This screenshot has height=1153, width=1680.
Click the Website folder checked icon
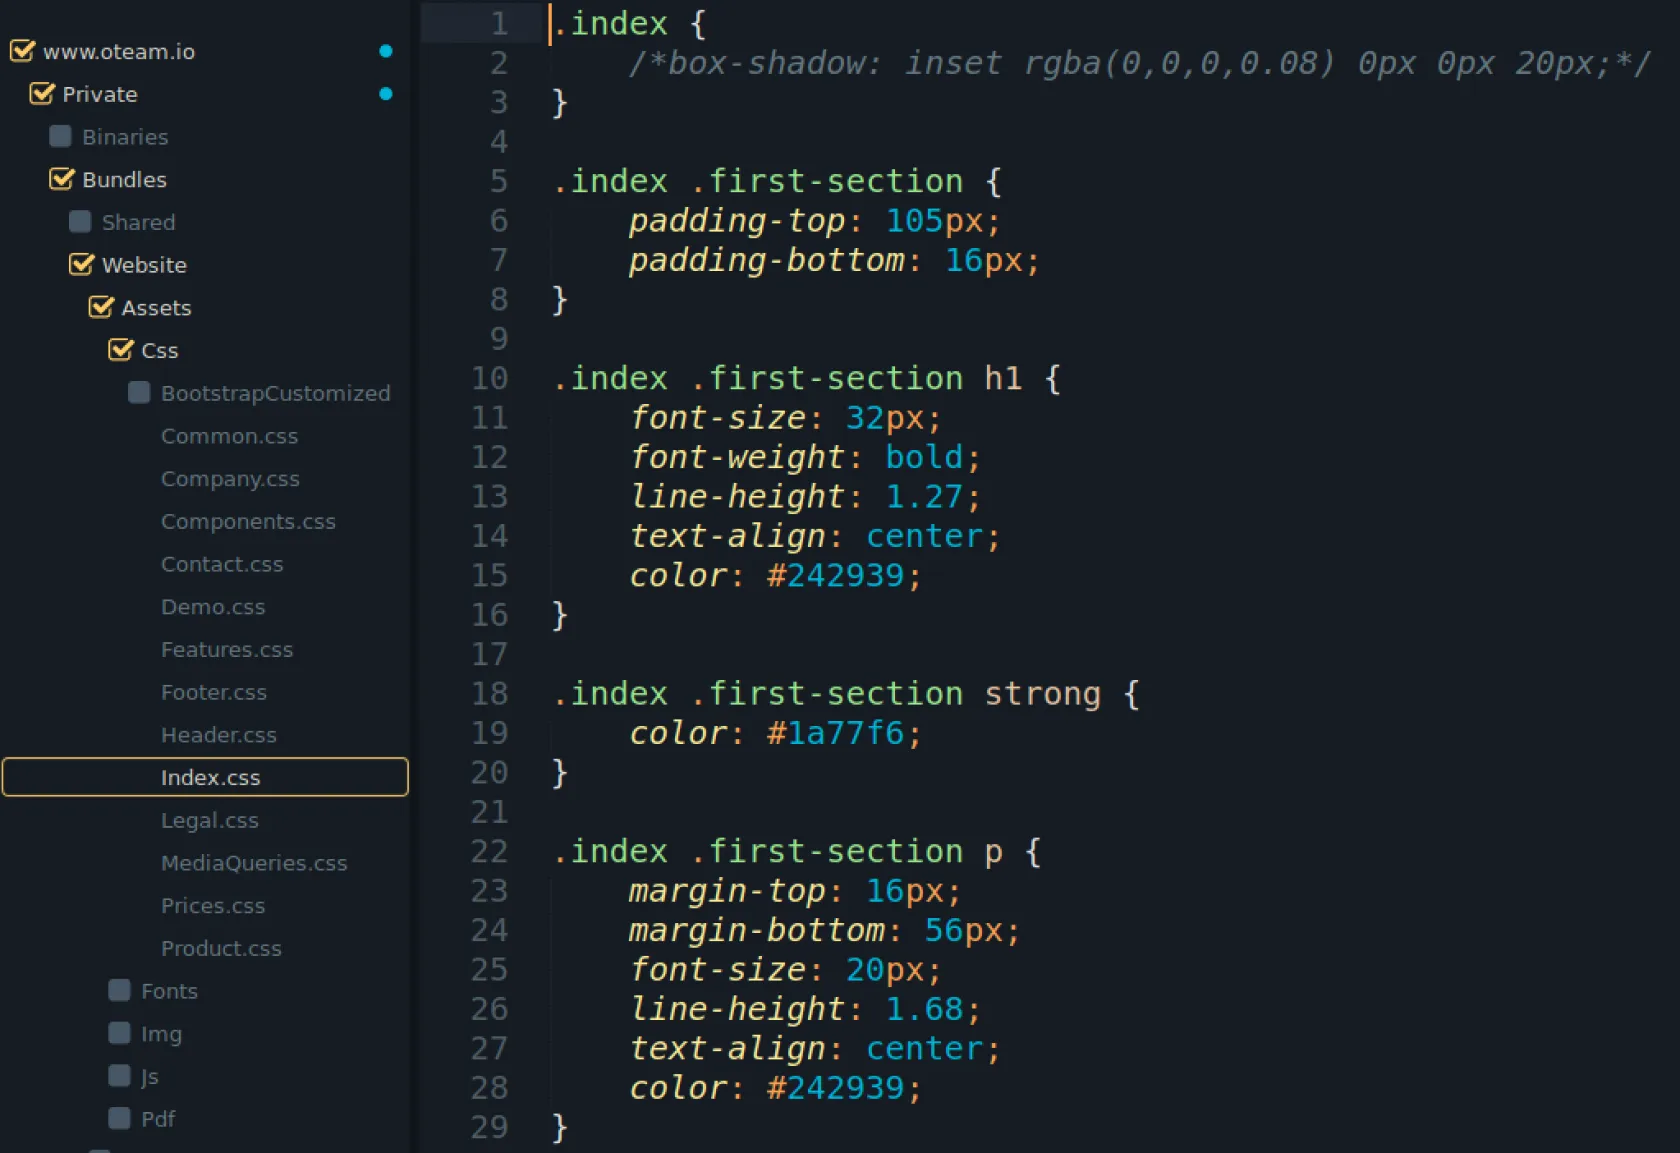tap(81, 265)
